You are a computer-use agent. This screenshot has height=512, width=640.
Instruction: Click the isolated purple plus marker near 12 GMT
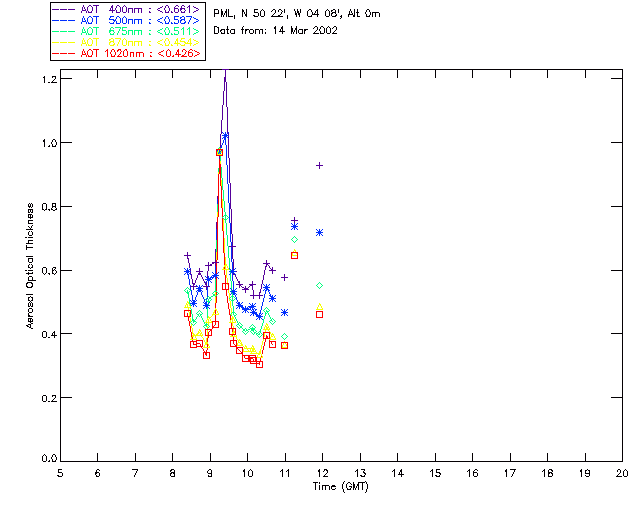point(320,165)
